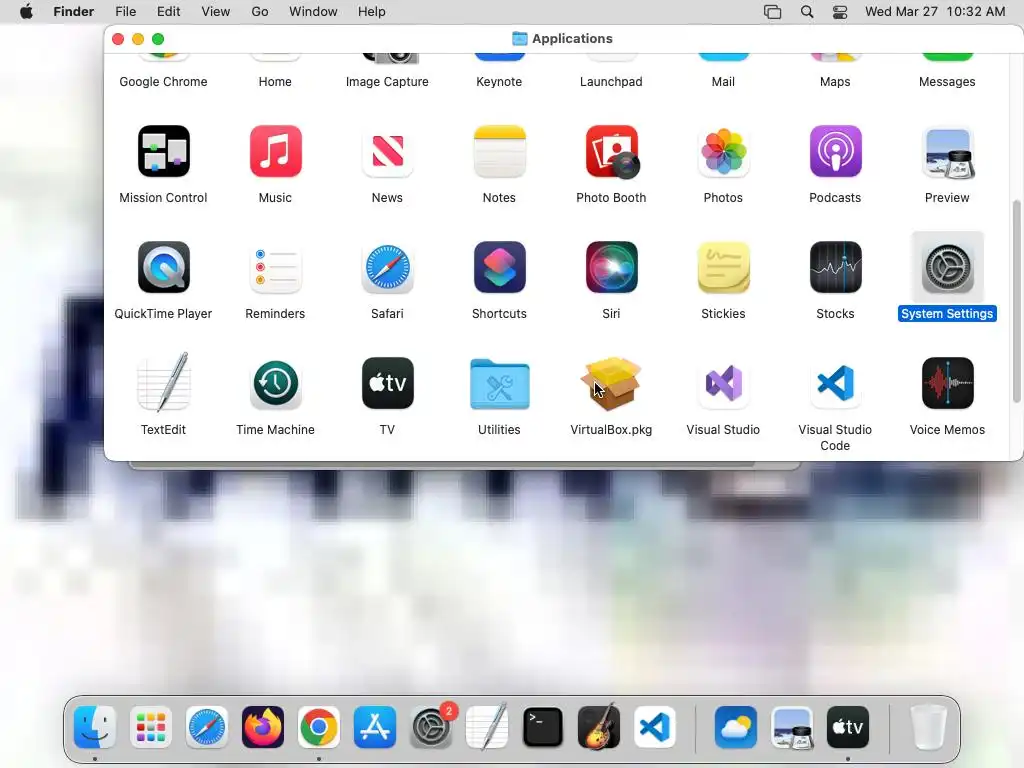Click the Stage Manager menu bar icon
Image resolution: width=1024 pixels, height=768 pixels.
tap(773, 12)
